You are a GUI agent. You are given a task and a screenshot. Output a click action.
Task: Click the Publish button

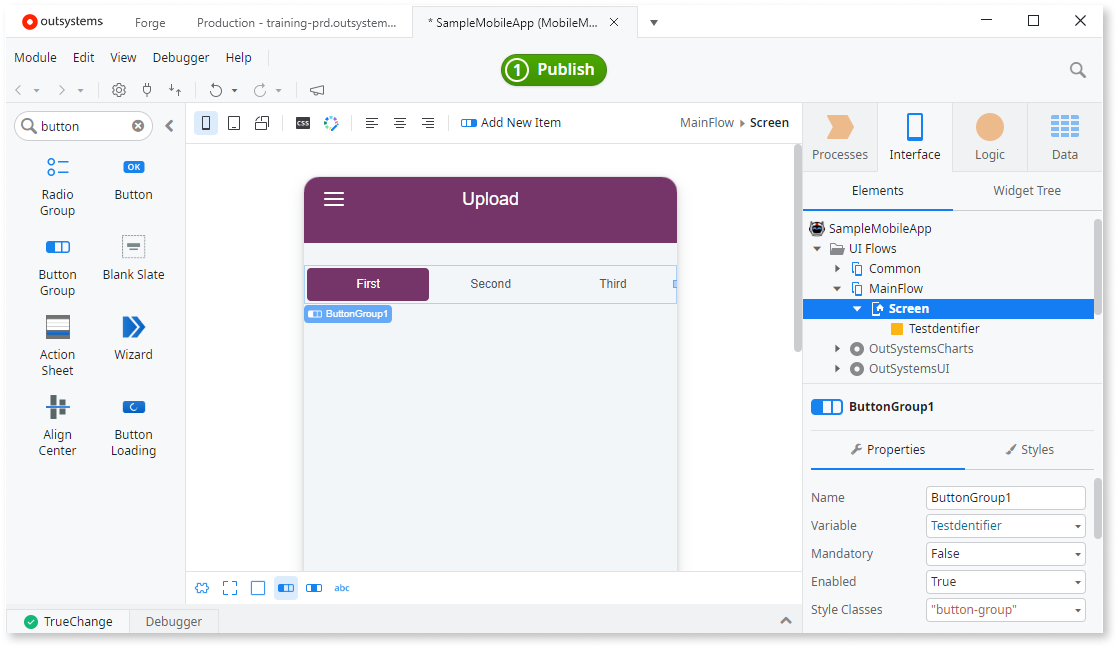coord(553,70)
